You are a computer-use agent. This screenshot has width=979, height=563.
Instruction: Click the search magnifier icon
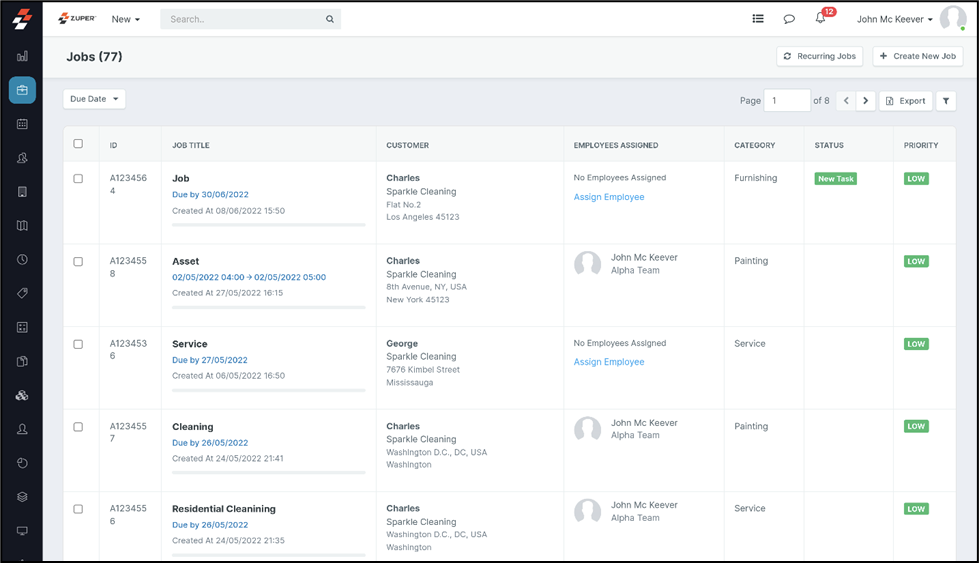tap(330, 19)
